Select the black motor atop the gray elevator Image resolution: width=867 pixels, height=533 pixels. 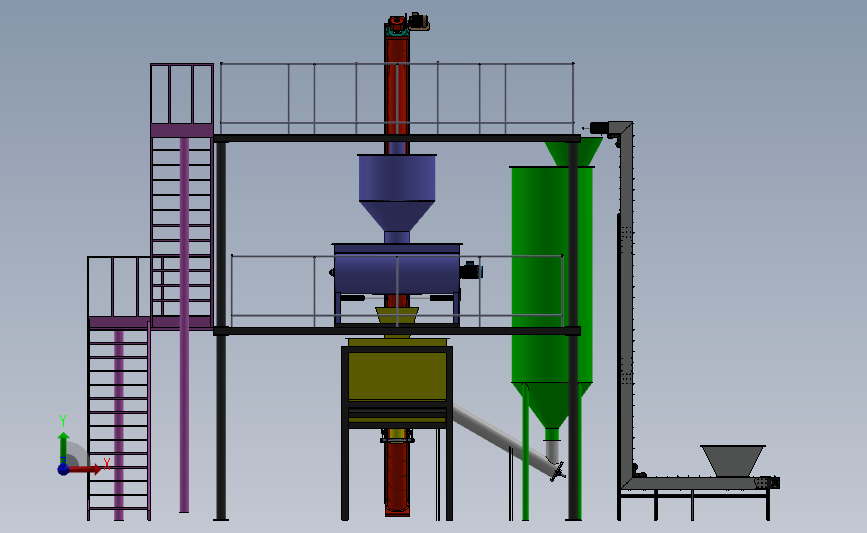[x=599, y=128]
